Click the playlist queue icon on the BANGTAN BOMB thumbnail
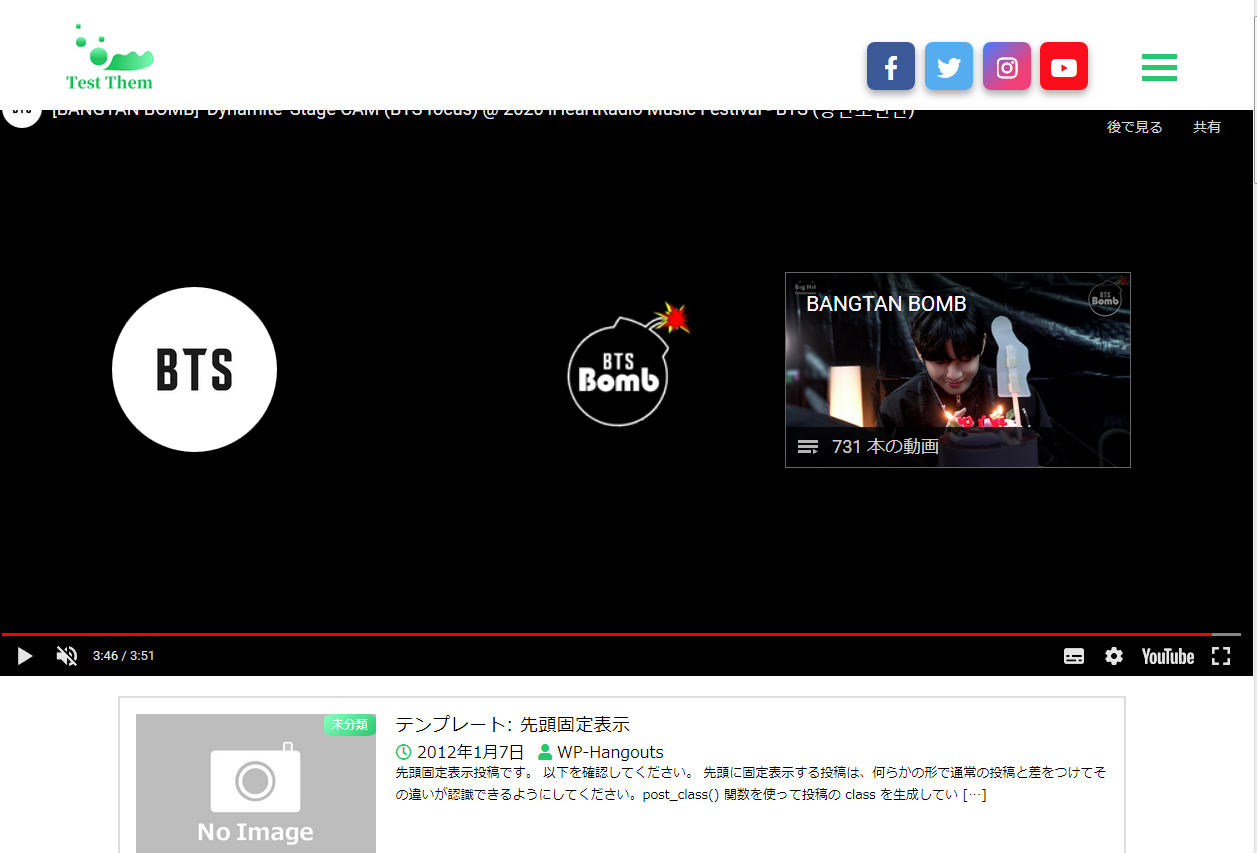 [x=806, y=446]
